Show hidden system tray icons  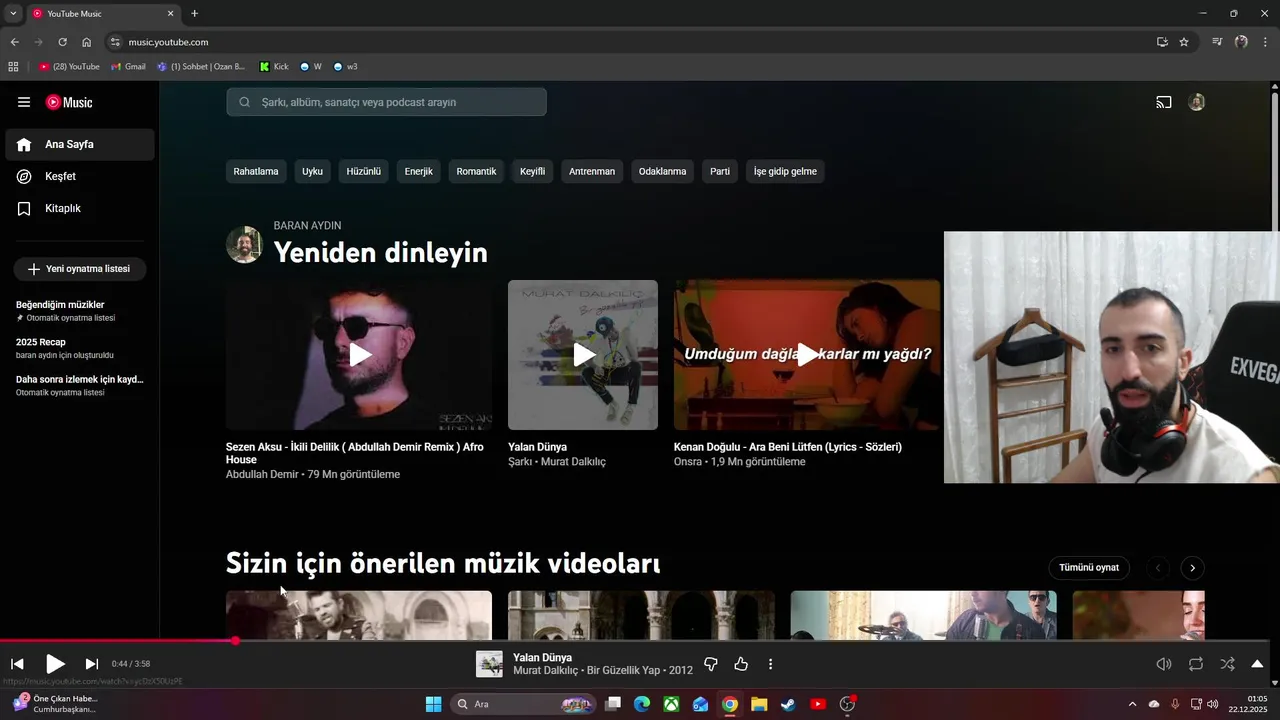point(1132,704)
